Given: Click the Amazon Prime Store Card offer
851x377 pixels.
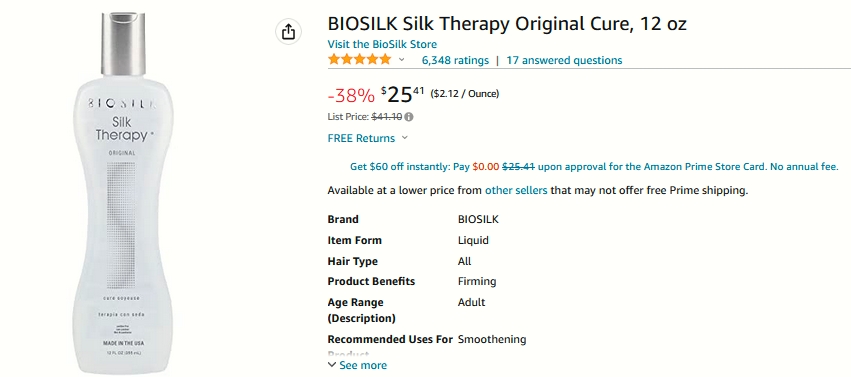Looking at the screenshot, I should point(594,167).
